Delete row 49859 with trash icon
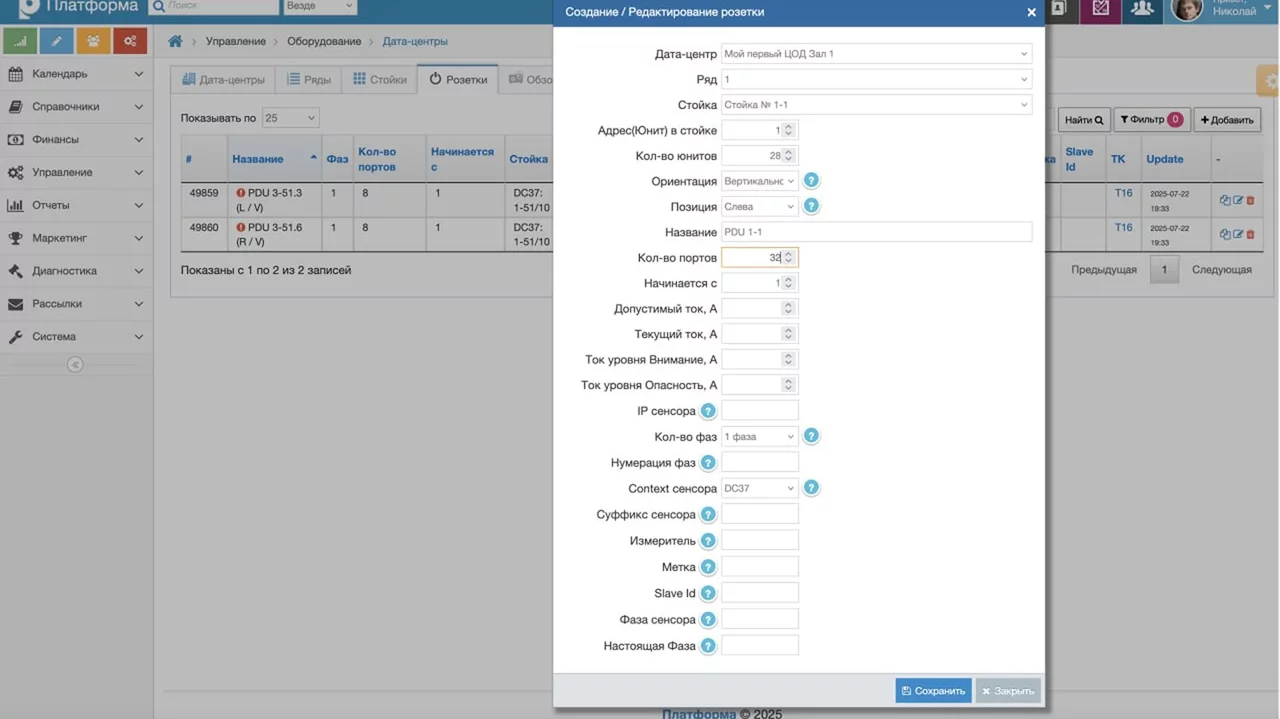Screen dimensions: 1280x719 tap(1250, 200)
